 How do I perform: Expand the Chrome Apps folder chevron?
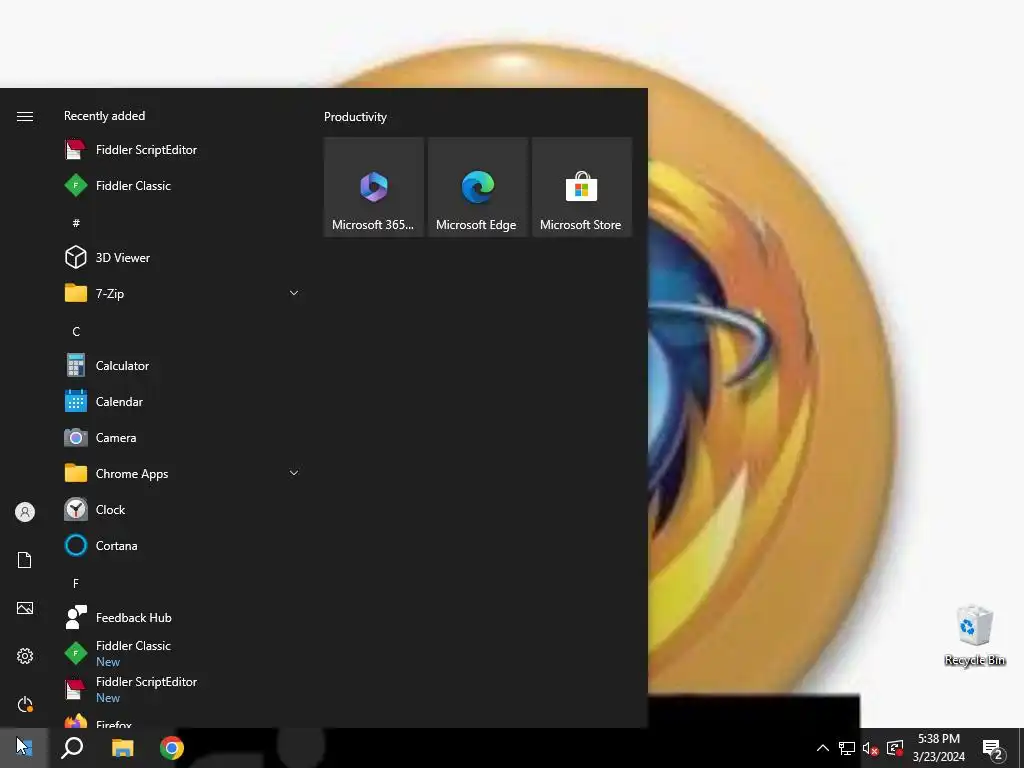(294, 473)
